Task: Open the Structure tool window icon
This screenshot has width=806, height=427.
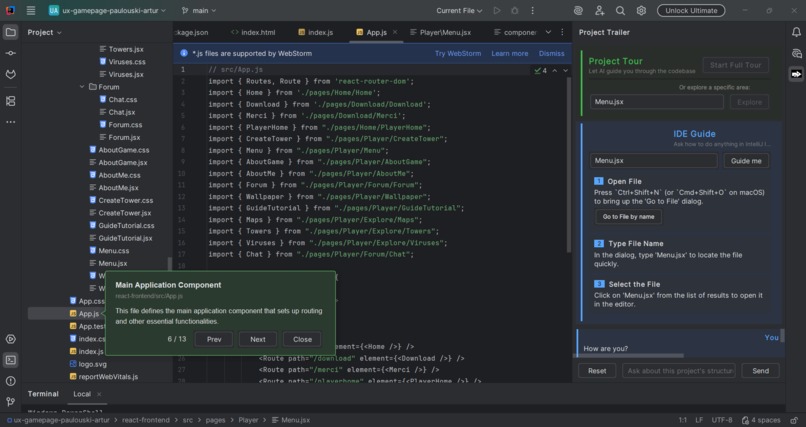Action: (x=10, y=101)
